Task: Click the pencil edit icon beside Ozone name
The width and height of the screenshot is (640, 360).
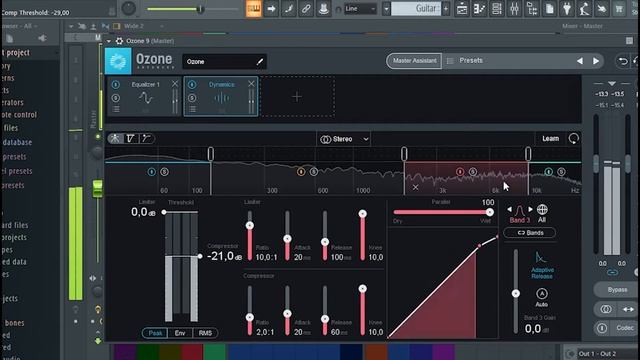Action: pyautogui.click(x=260, y=62)
